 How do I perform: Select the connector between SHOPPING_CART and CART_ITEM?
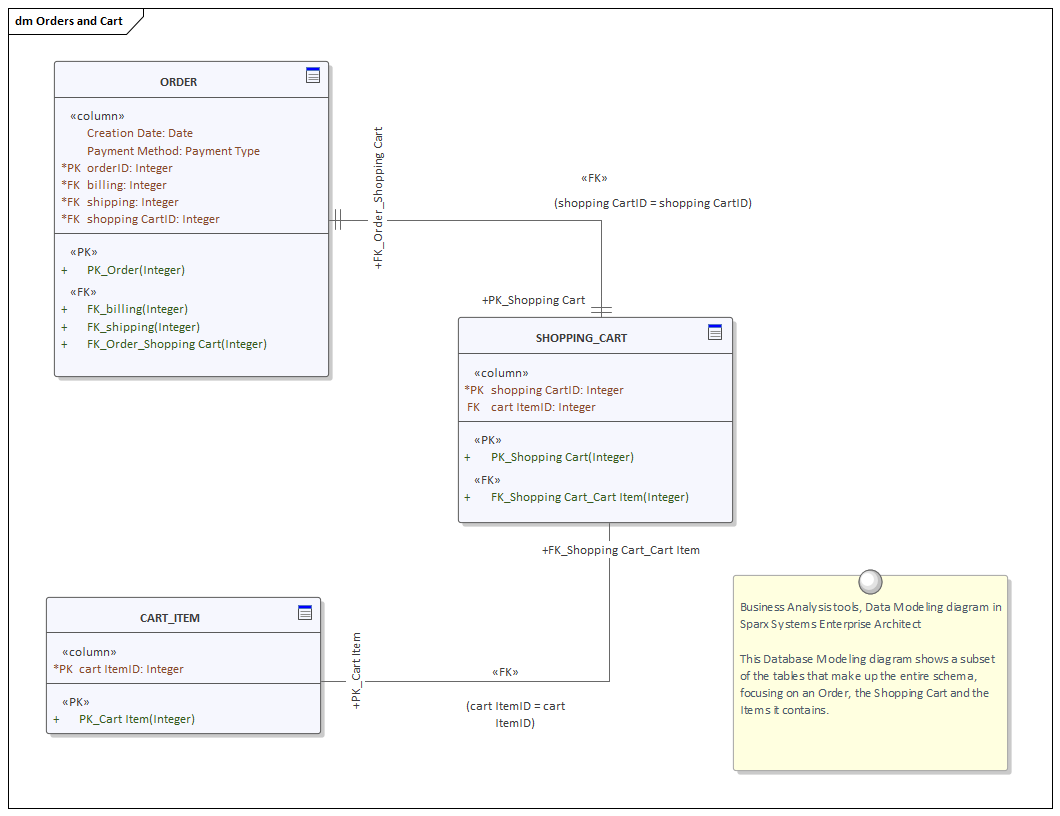[610, 610]
